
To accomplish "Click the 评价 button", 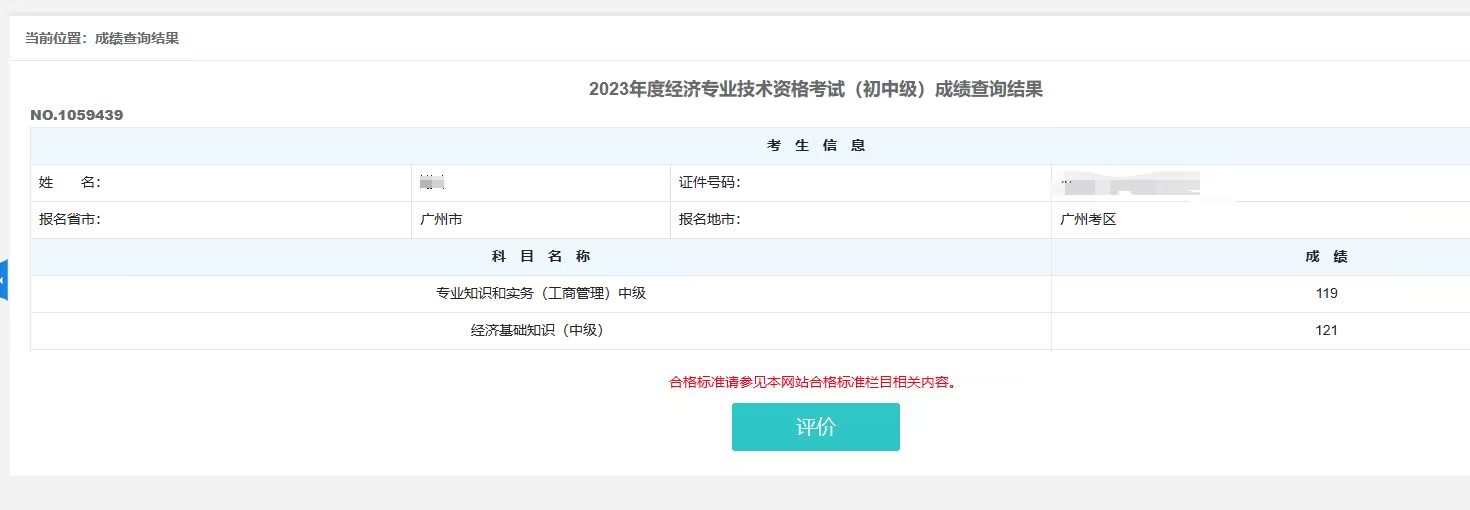I will tap(815, 427).
